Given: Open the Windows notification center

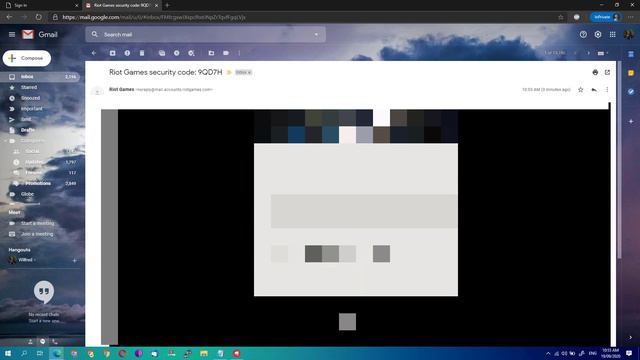Looking at the screenshot, I should click(x=629, y=353).
